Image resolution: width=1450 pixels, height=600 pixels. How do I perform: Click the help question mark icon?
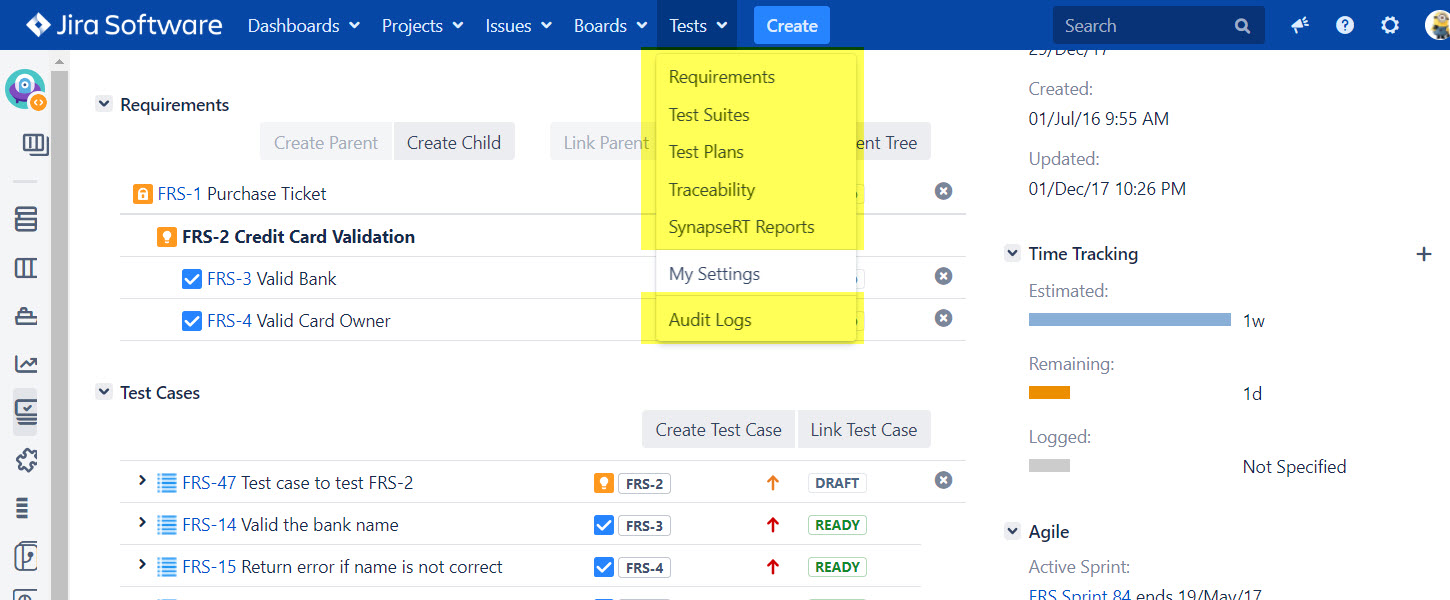1345,26
